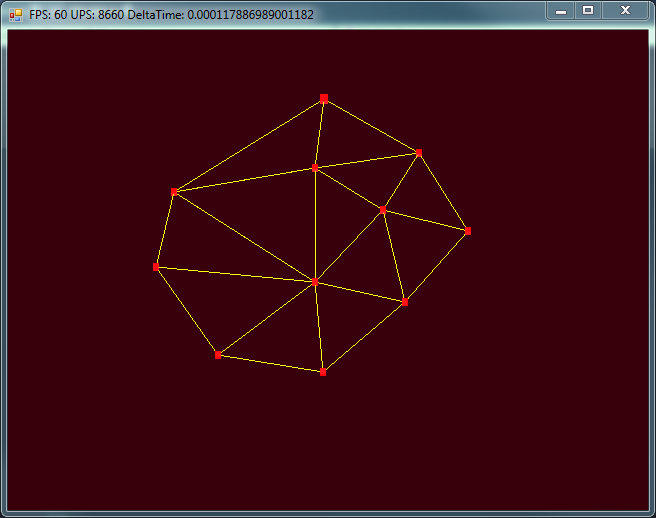Select the rightmost red node of the mesh

(x=468, y=231)
